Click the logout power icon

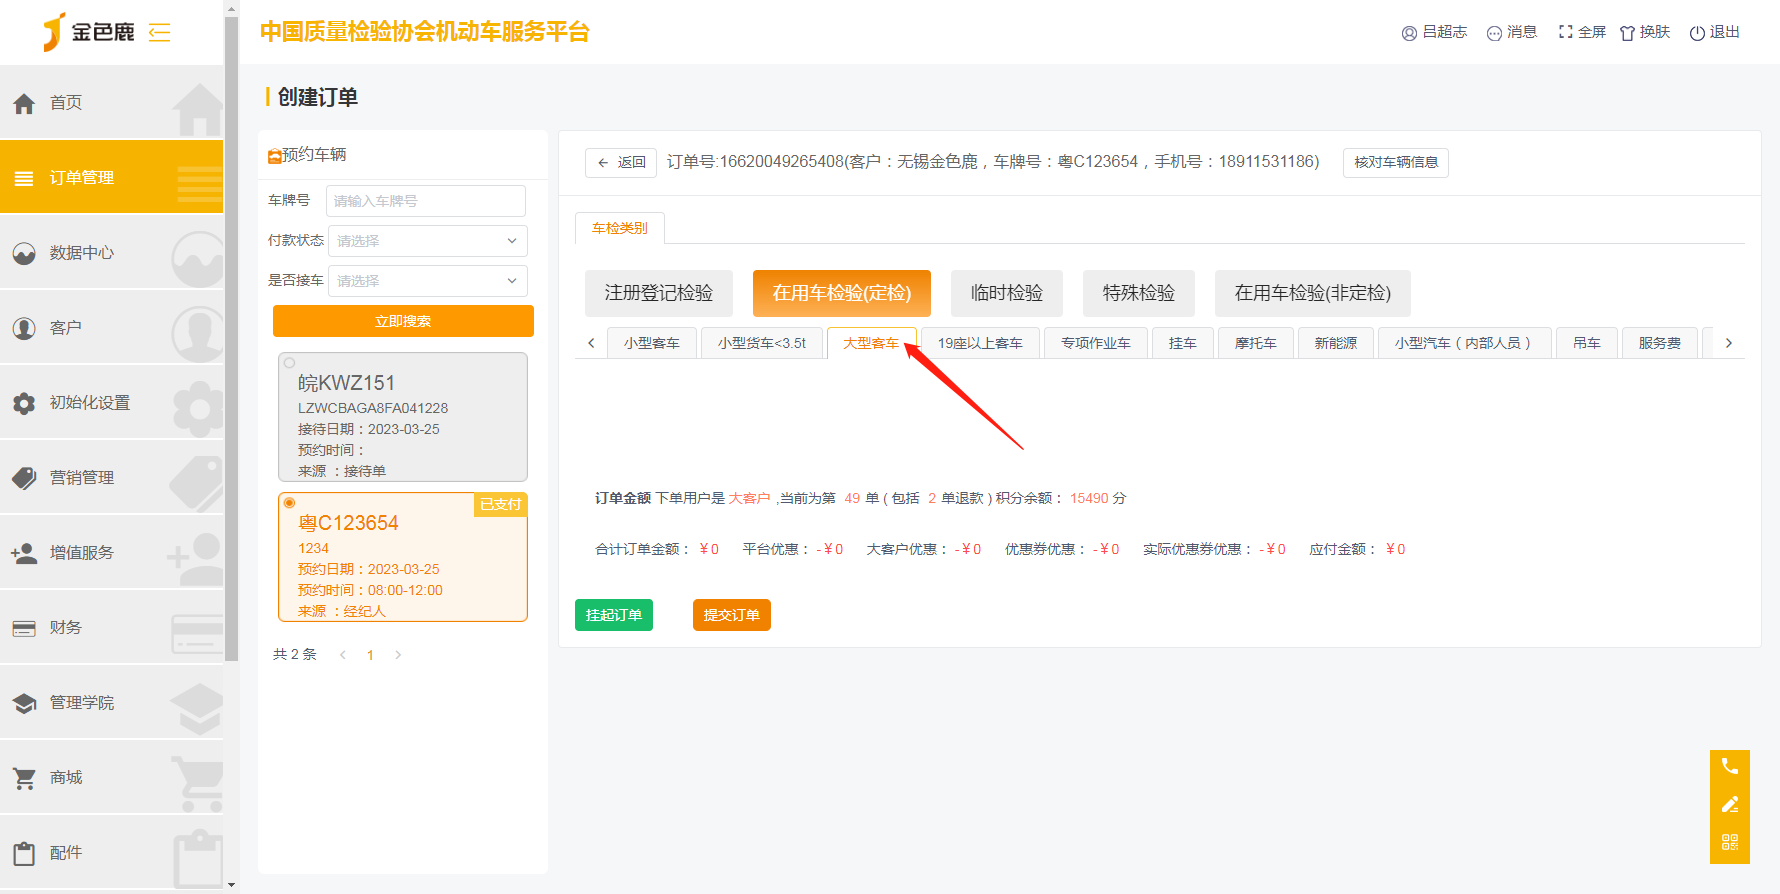pyautogui.click(x=1697, y=33)
